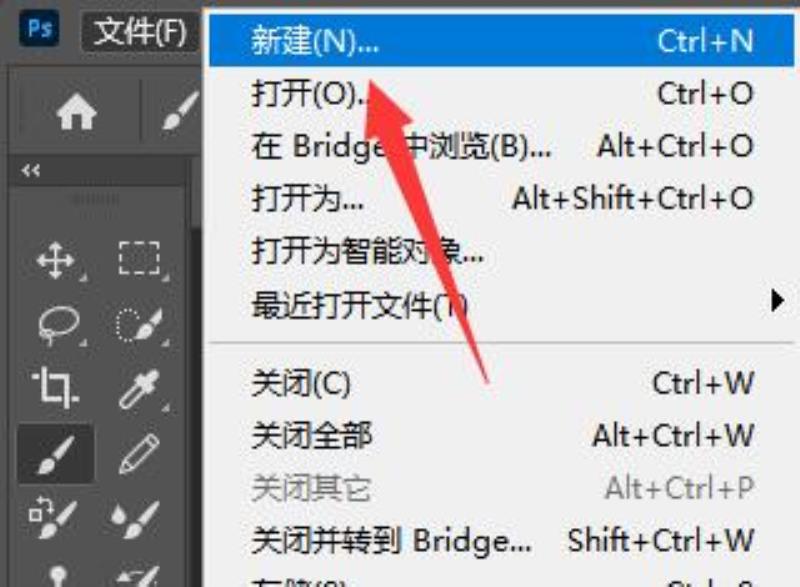The width and height of the screenshot is (800, 587).
Task: Collapse the toolbar with double-arrow chevrons
Action: 31,170
